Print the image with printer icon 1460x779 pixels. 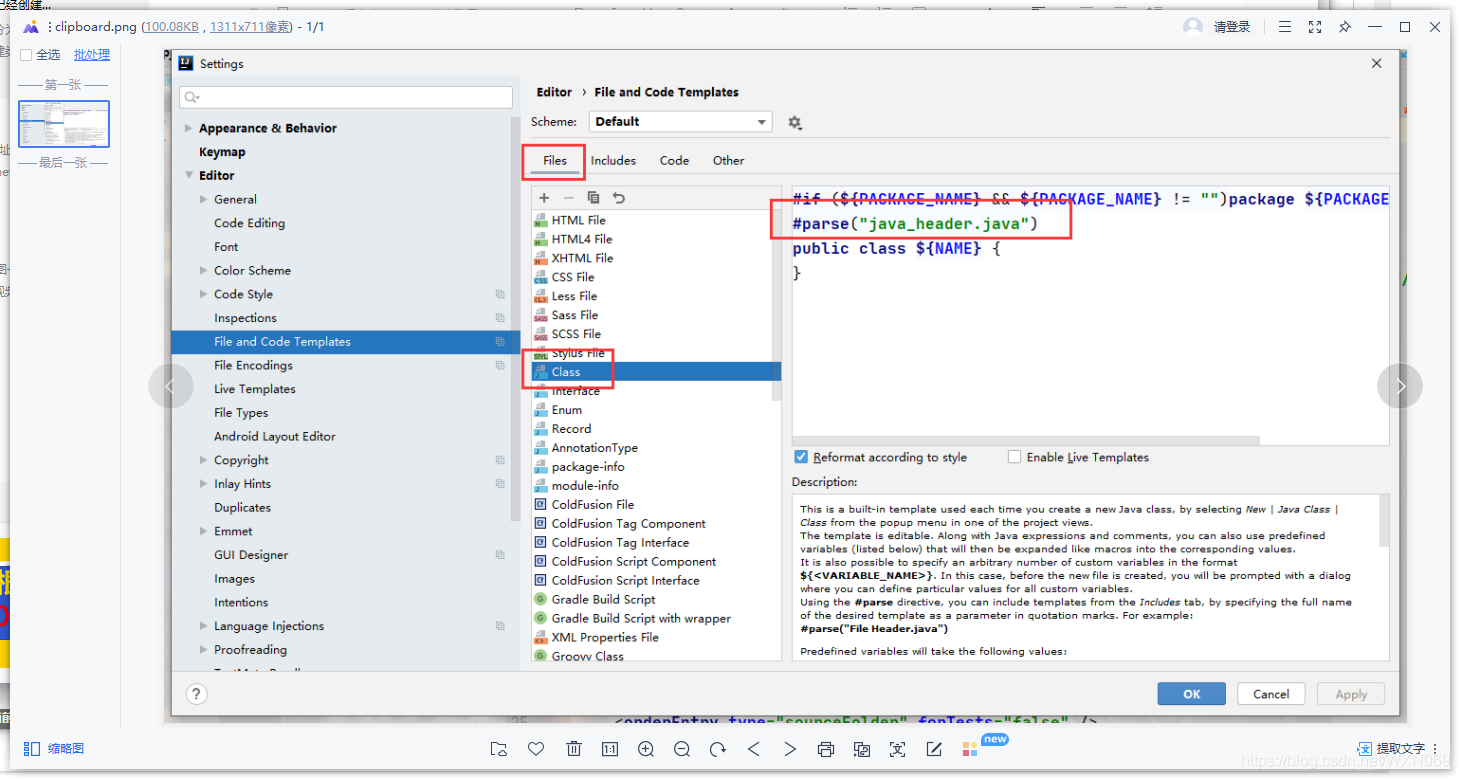(x=826, y=749)
